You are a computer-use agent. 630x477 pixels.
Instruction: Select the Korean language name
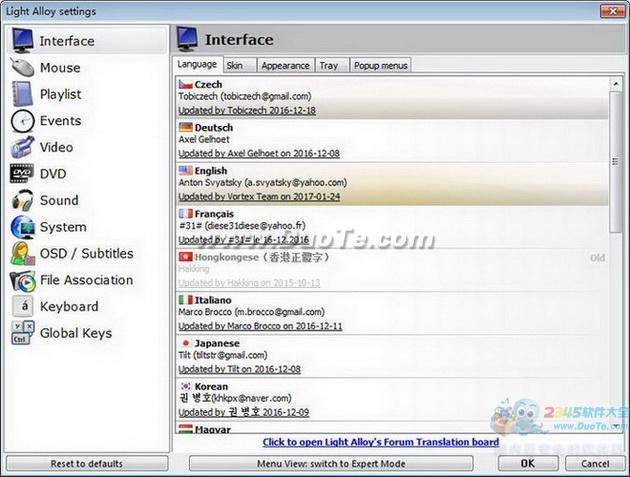click(211, 386)
